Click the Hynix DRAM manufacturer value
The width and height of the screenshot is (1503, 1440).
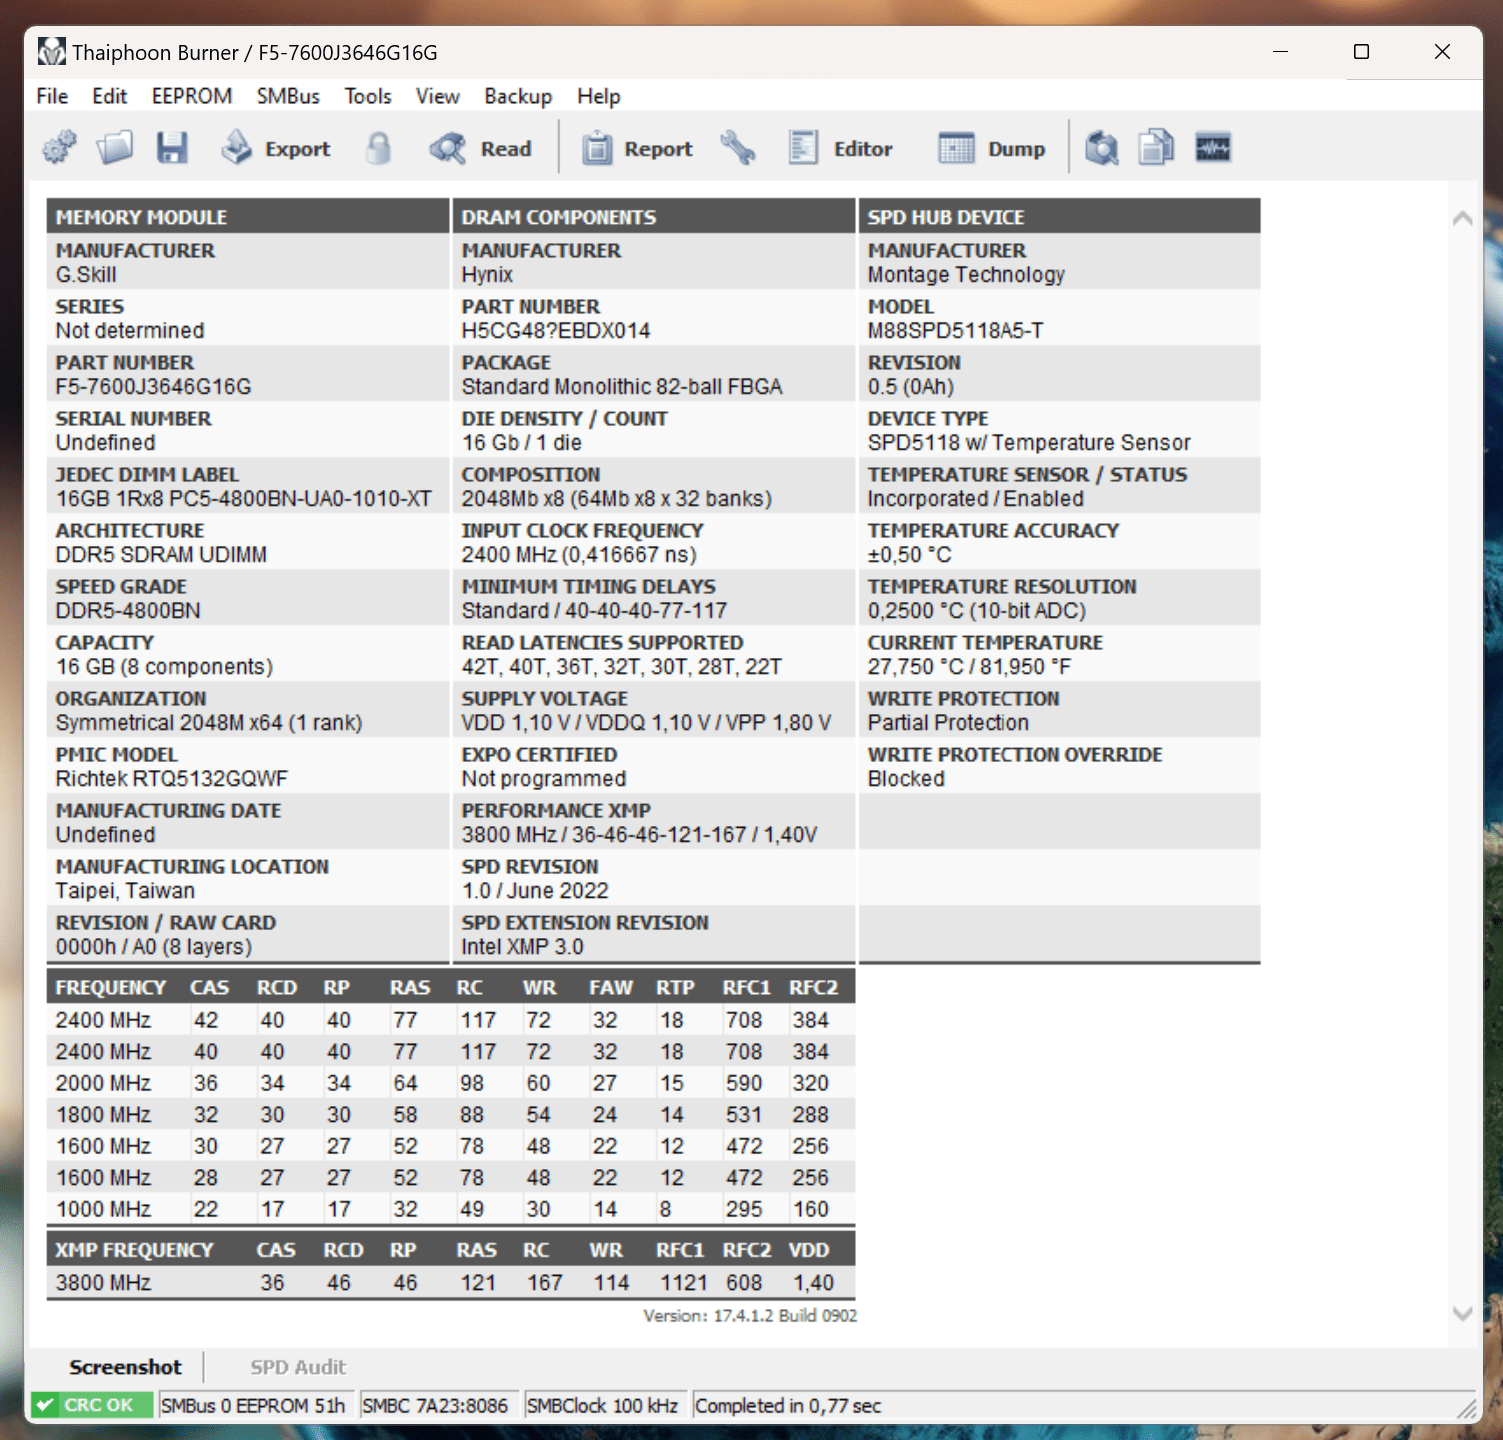tap(487, 274)
